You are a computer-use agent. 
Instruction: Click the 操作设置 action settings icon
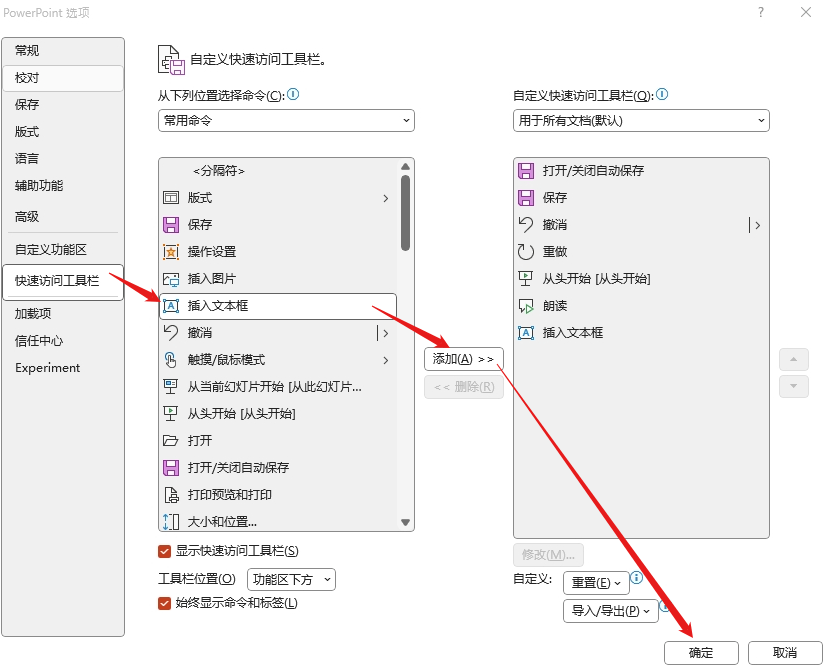[171, 252]
